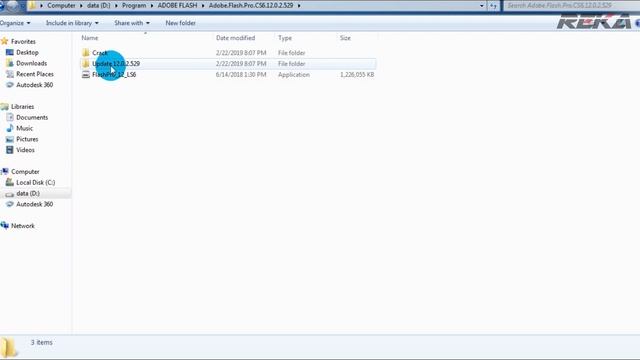Open the Share with dropdown
This screenshot has height=360, width=640.
pyautogui.click(x=132, y=23)
